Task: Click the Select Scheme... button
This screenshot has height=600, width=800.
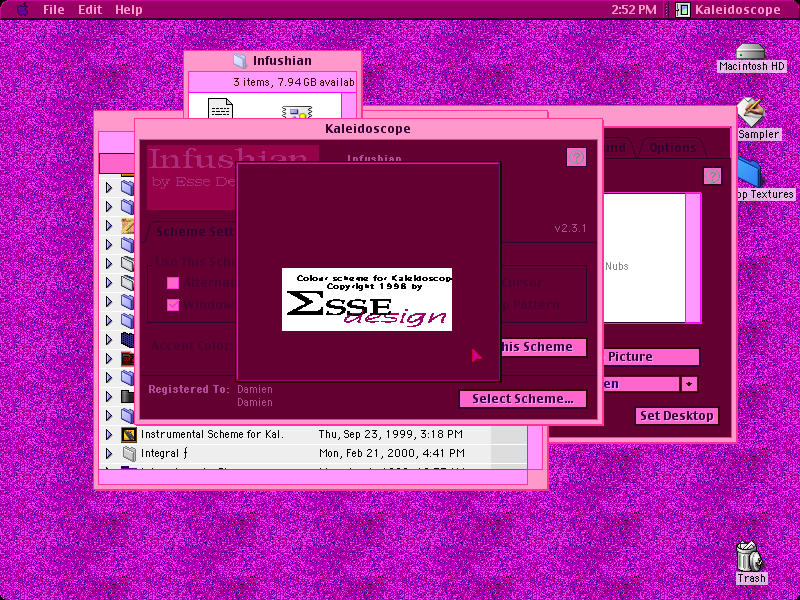Action: pyautogui.click(x=523, y=399)
